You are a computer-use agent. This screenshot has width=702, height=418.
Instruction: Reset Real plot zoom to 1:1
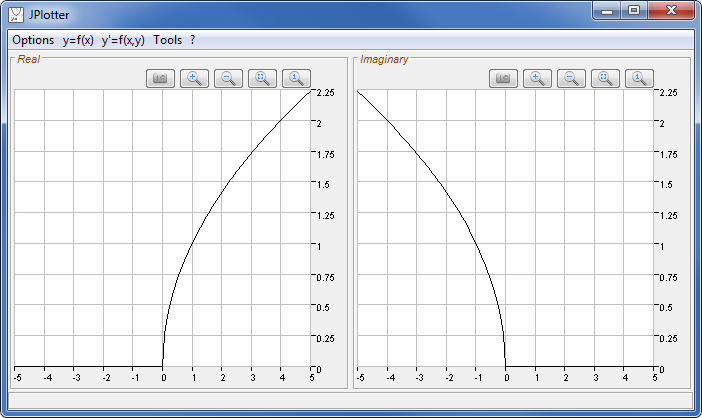pos(297,79)
